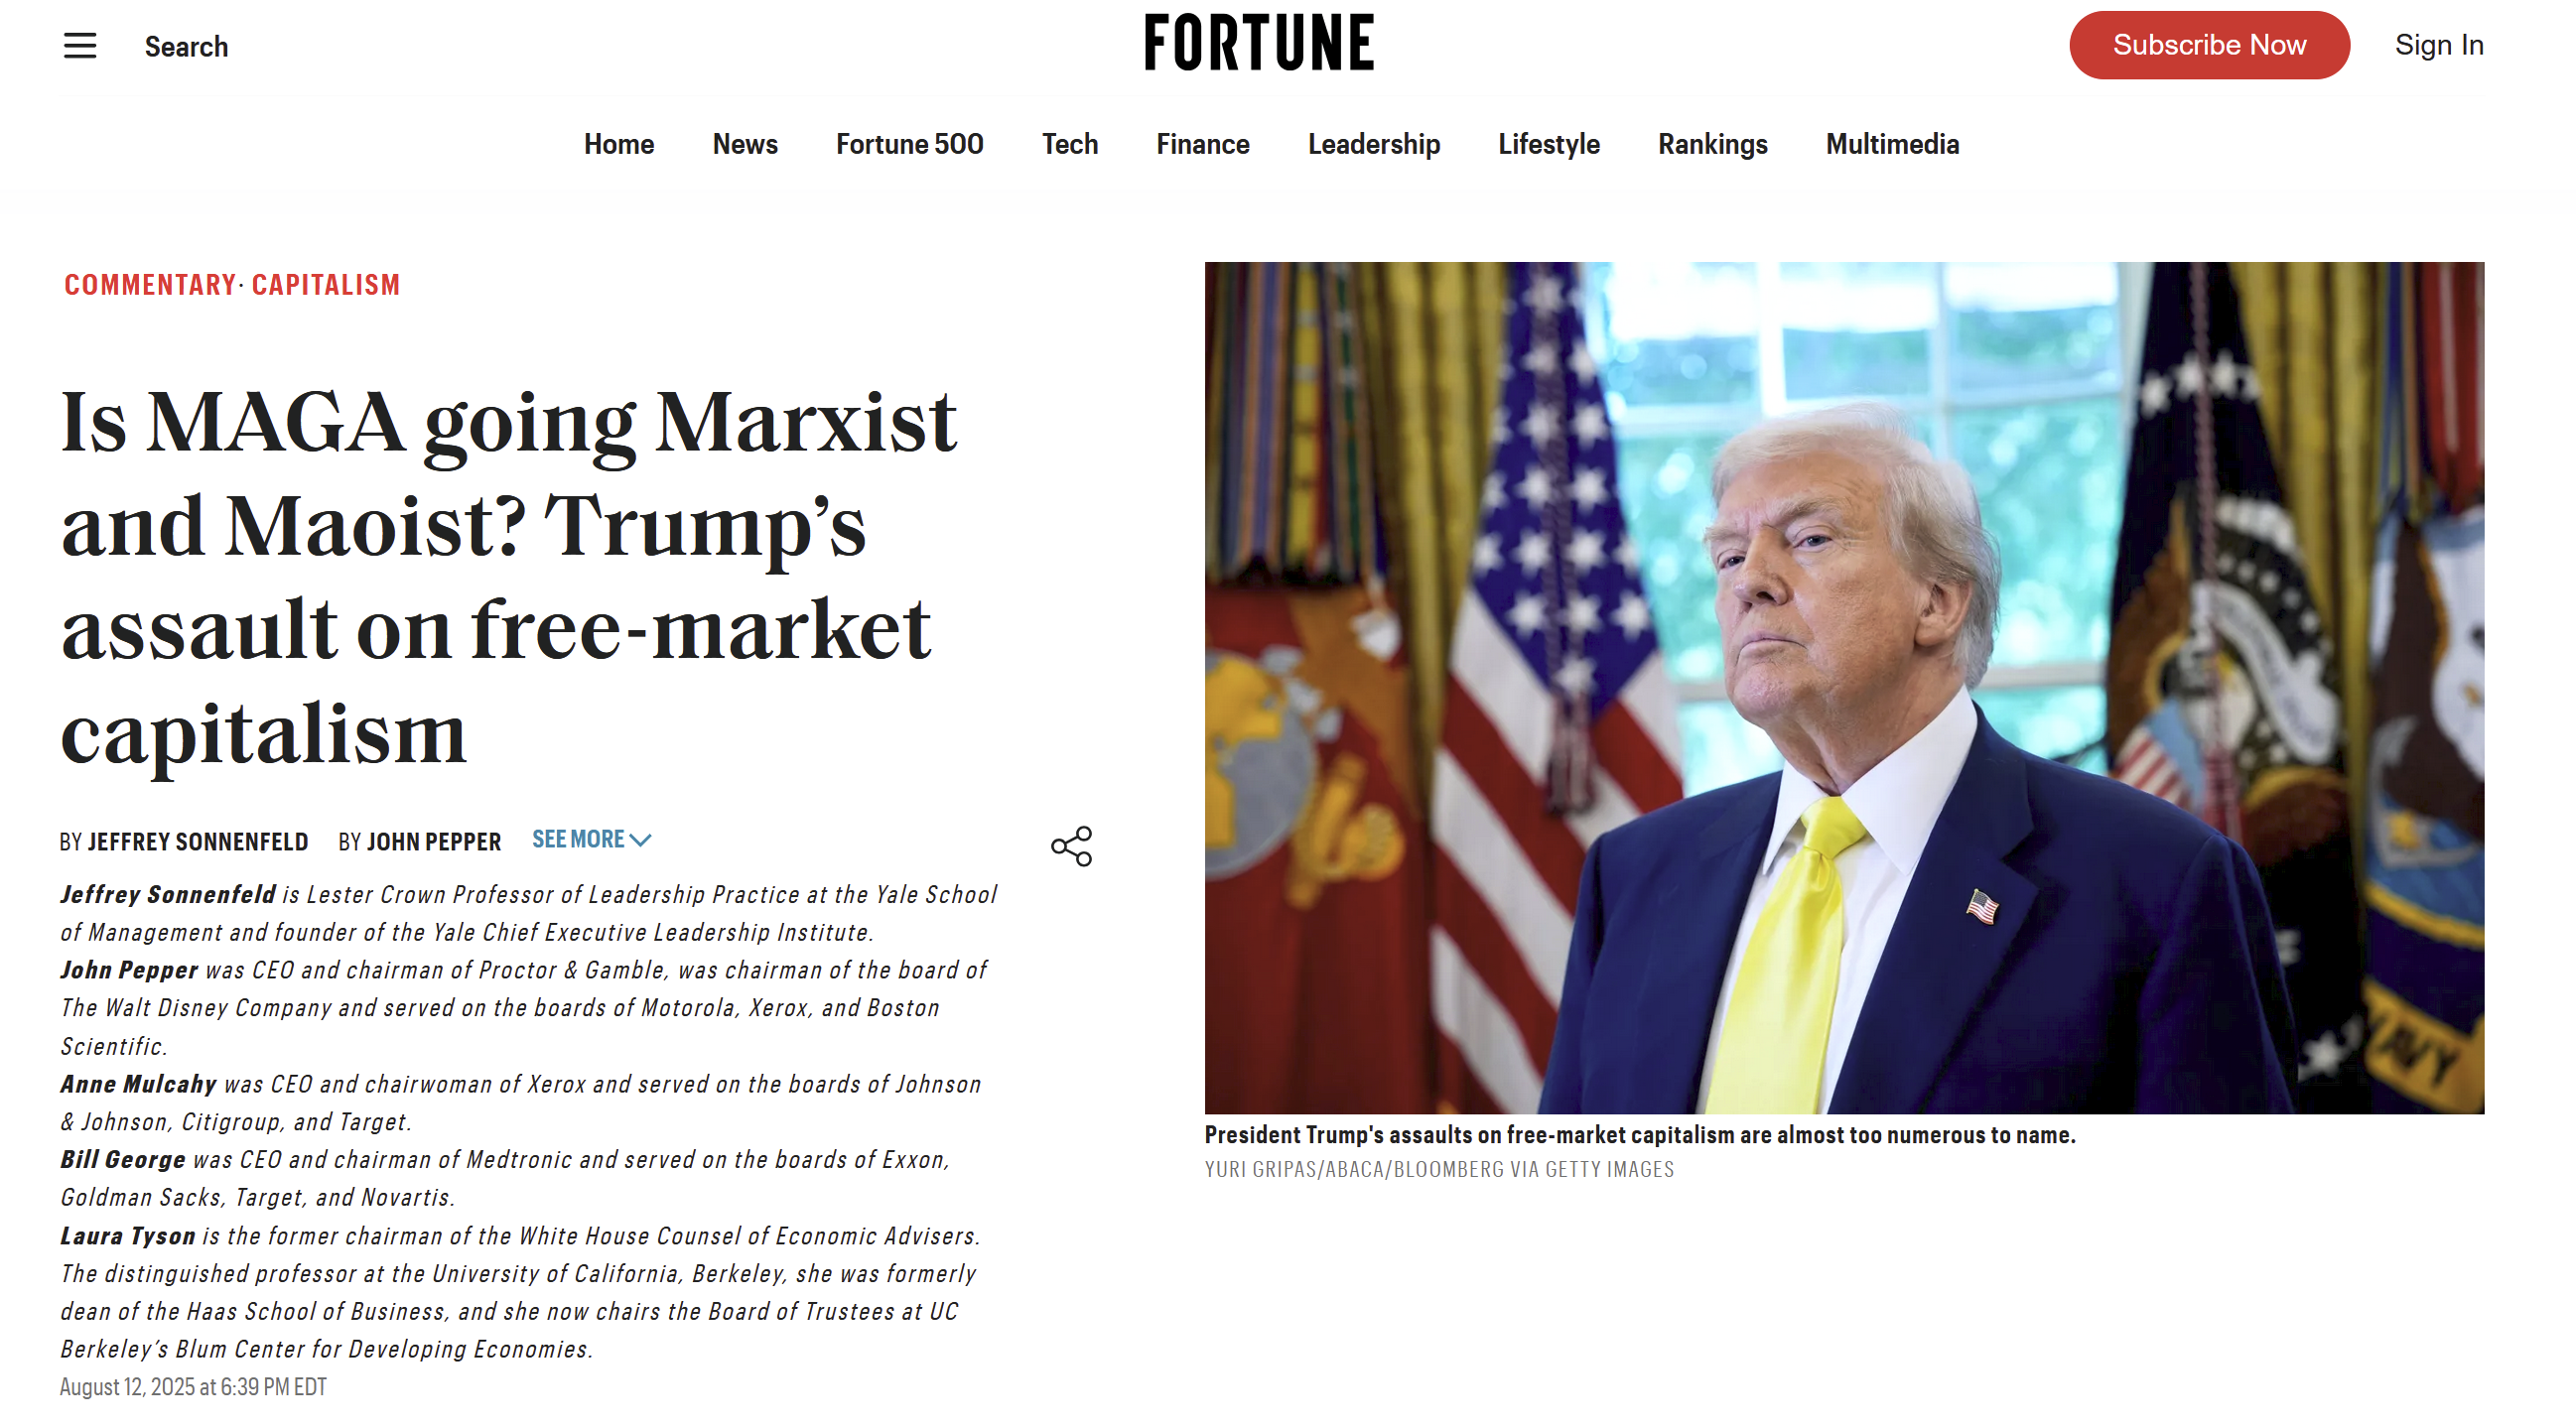Open the Finance section

pyautogui.click(x=1202, y=144)
